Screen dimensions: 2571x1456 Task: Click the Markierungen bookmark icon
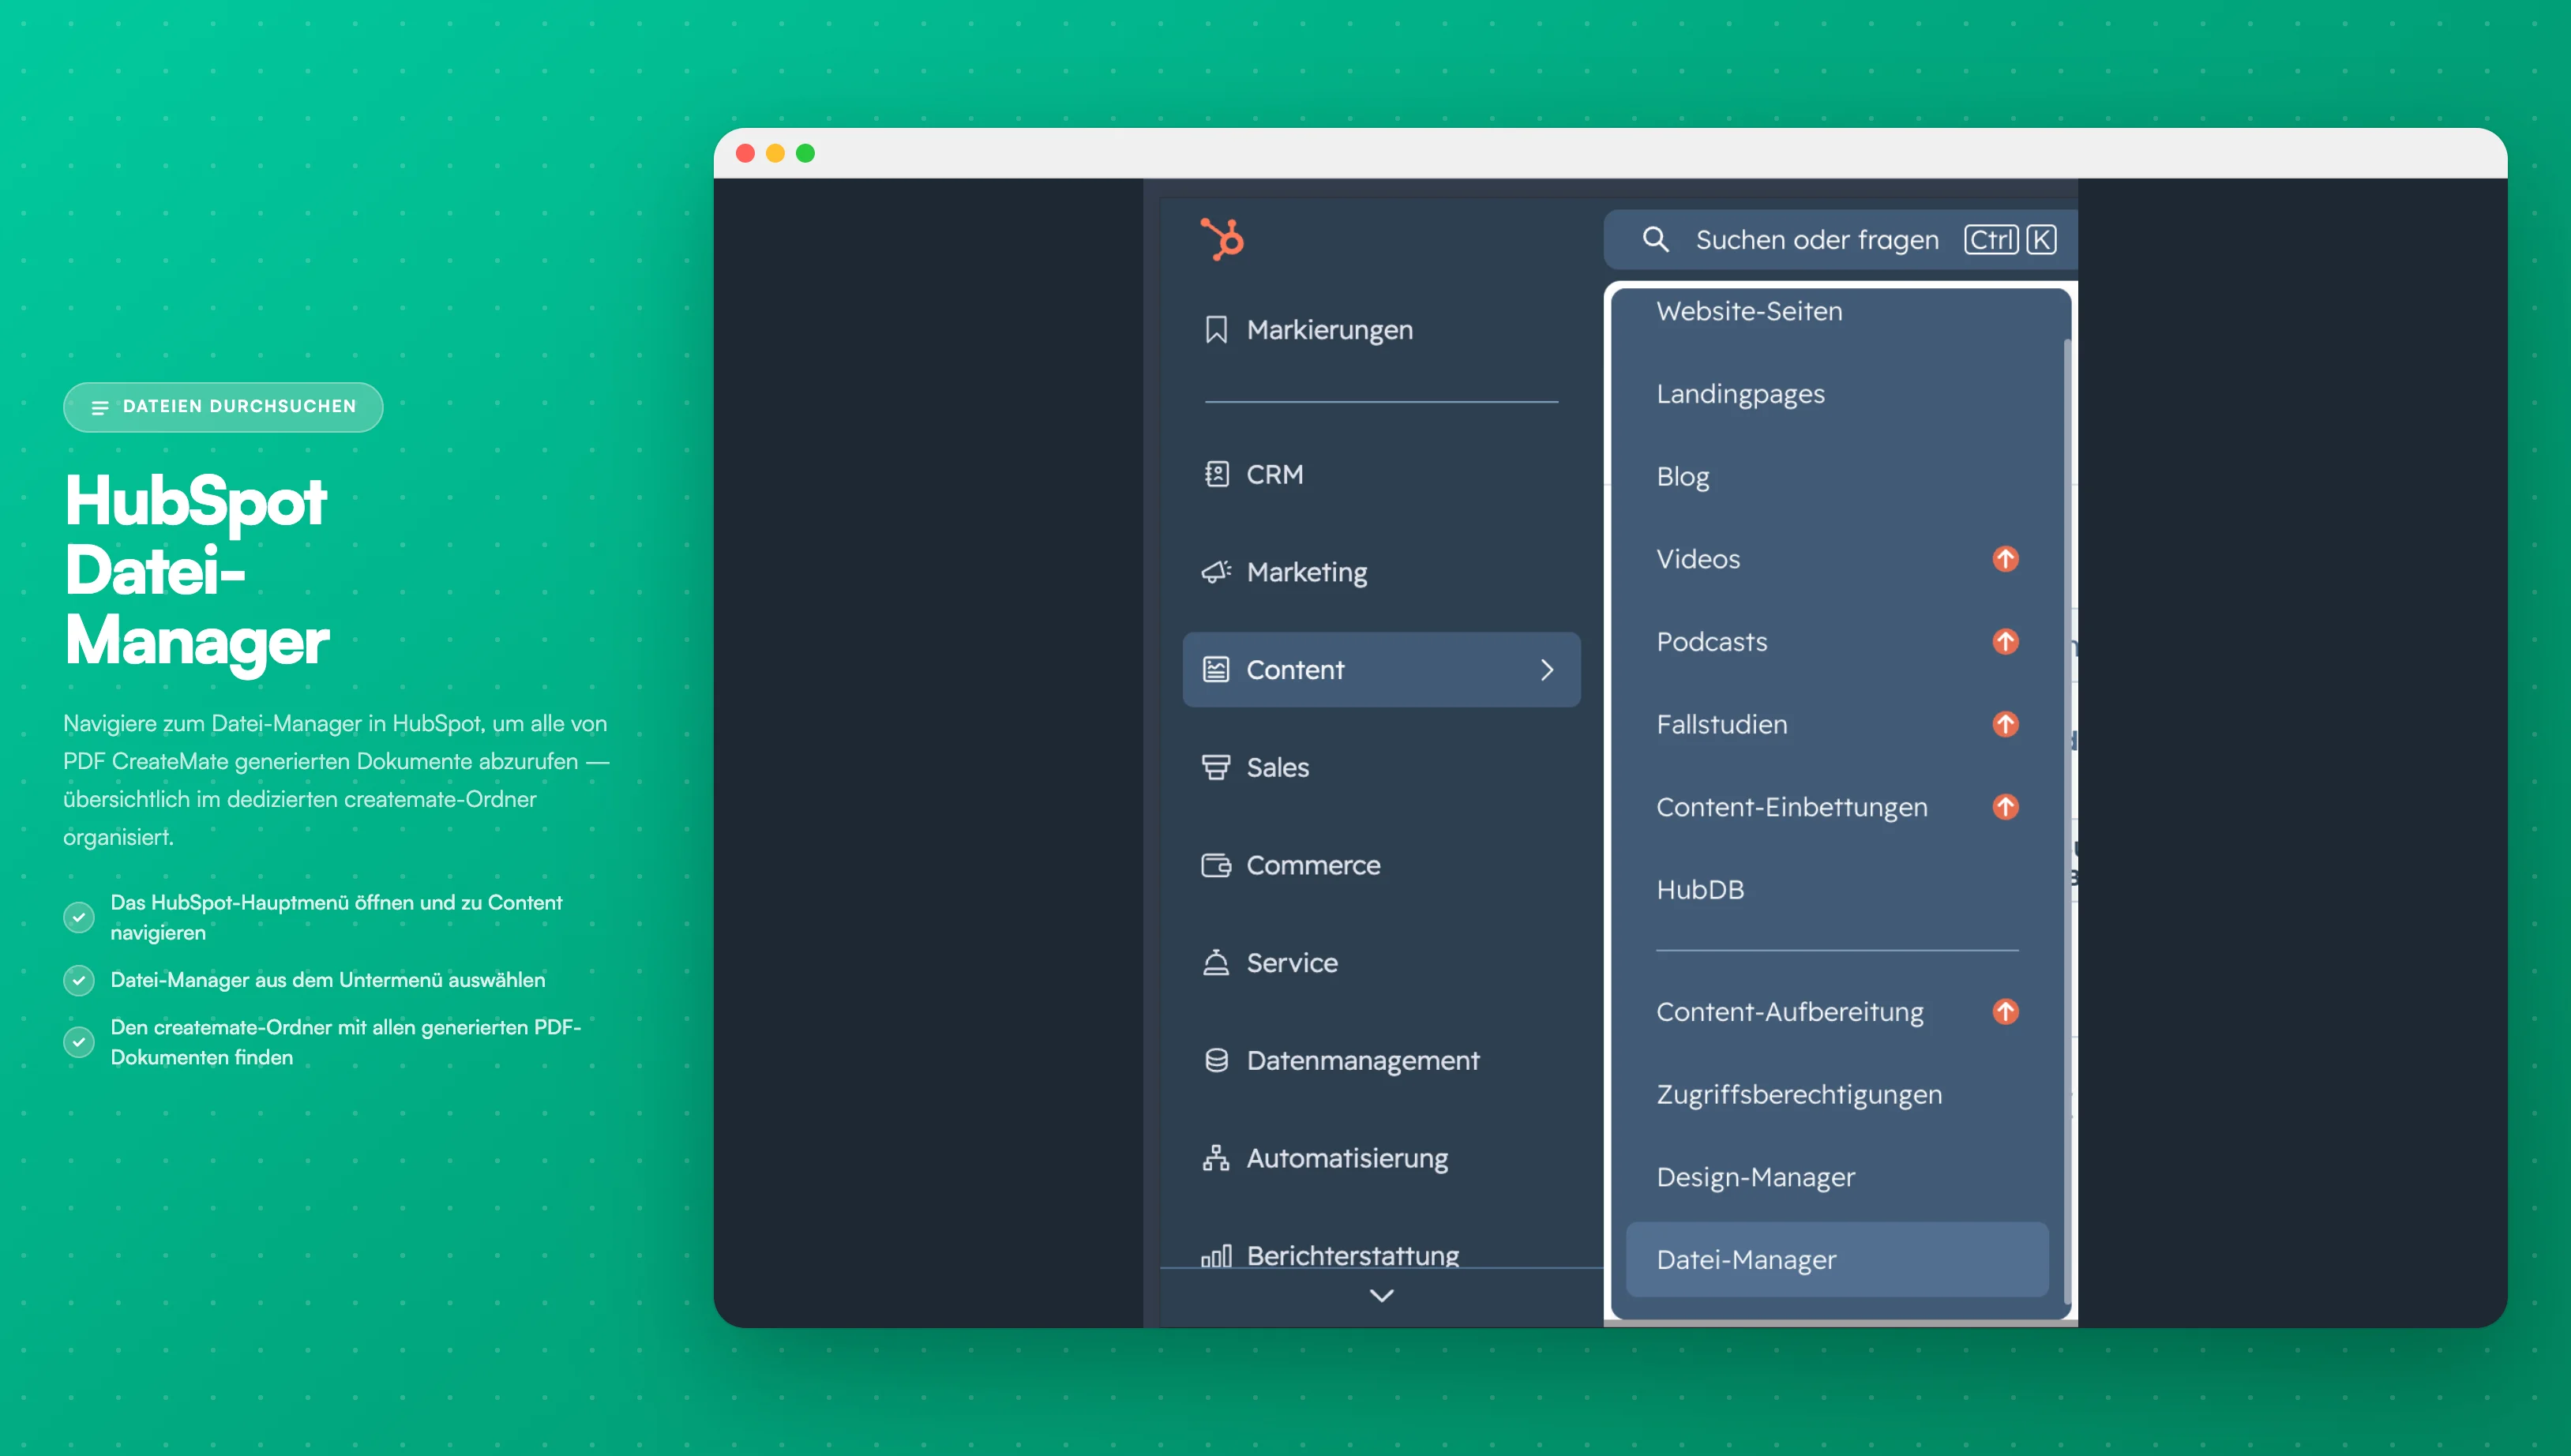pyautogui.click(x=1216, y=330)
